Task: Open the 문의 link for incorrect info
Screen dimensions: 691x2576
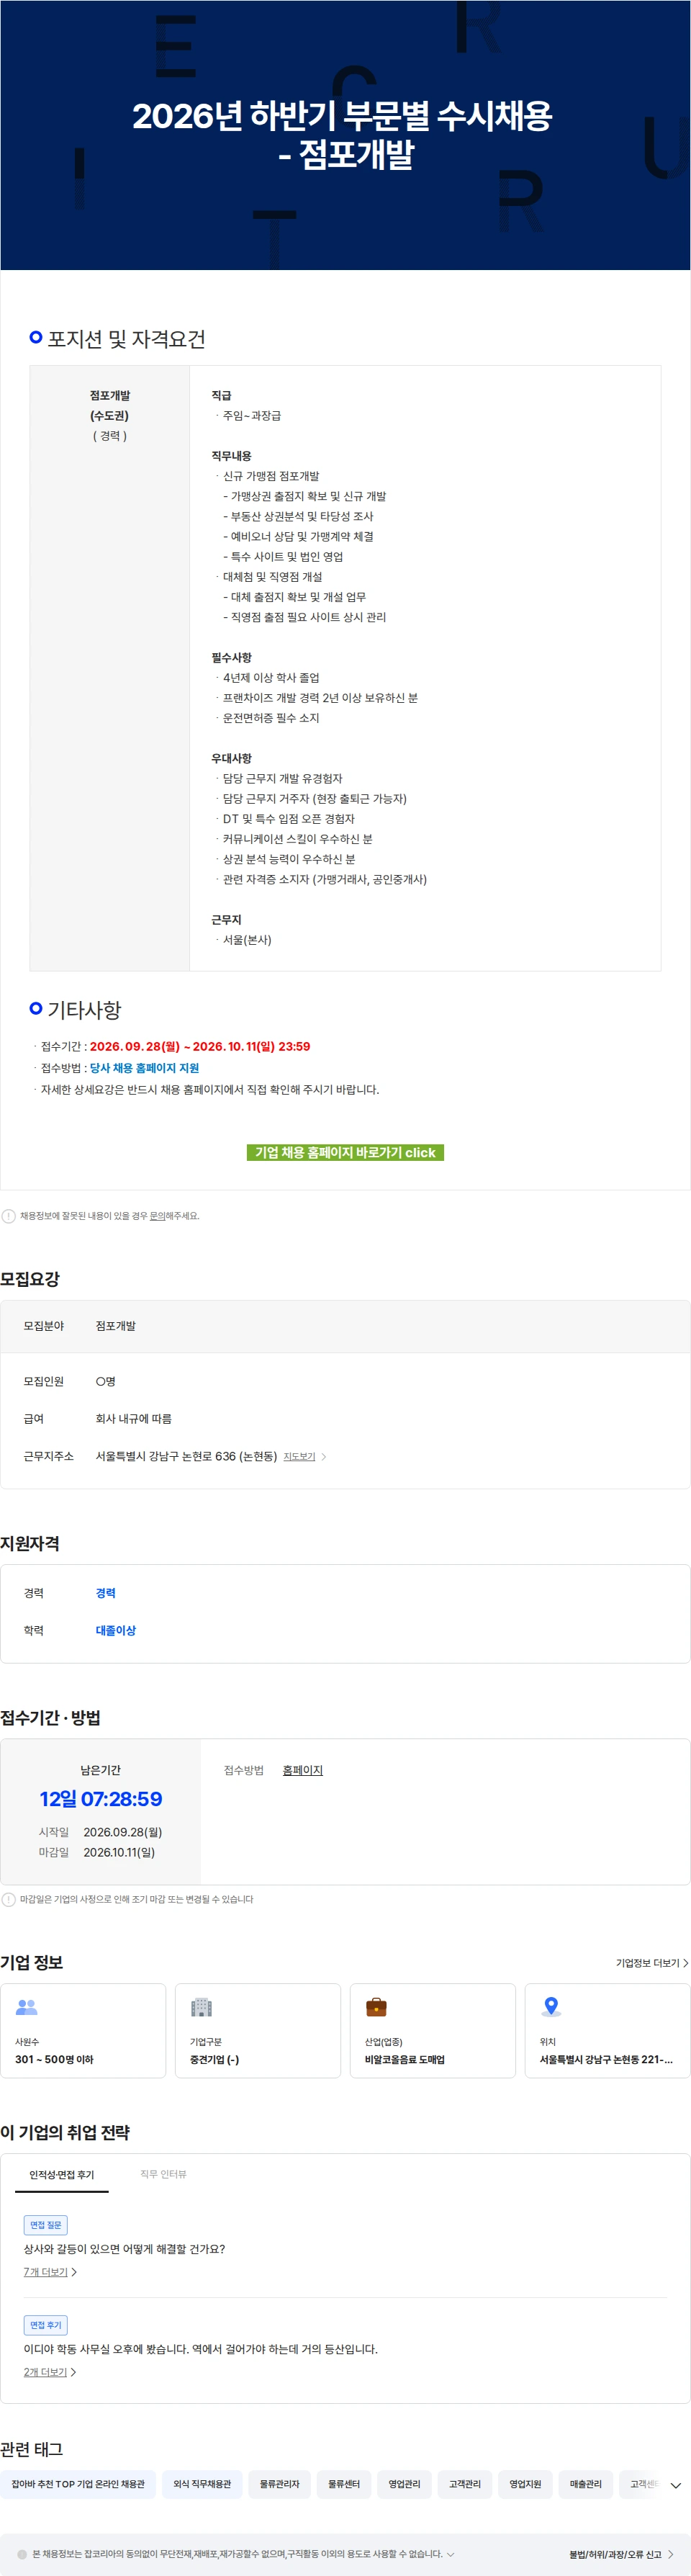Action: pyautogui.click(x=157, y=1216)
